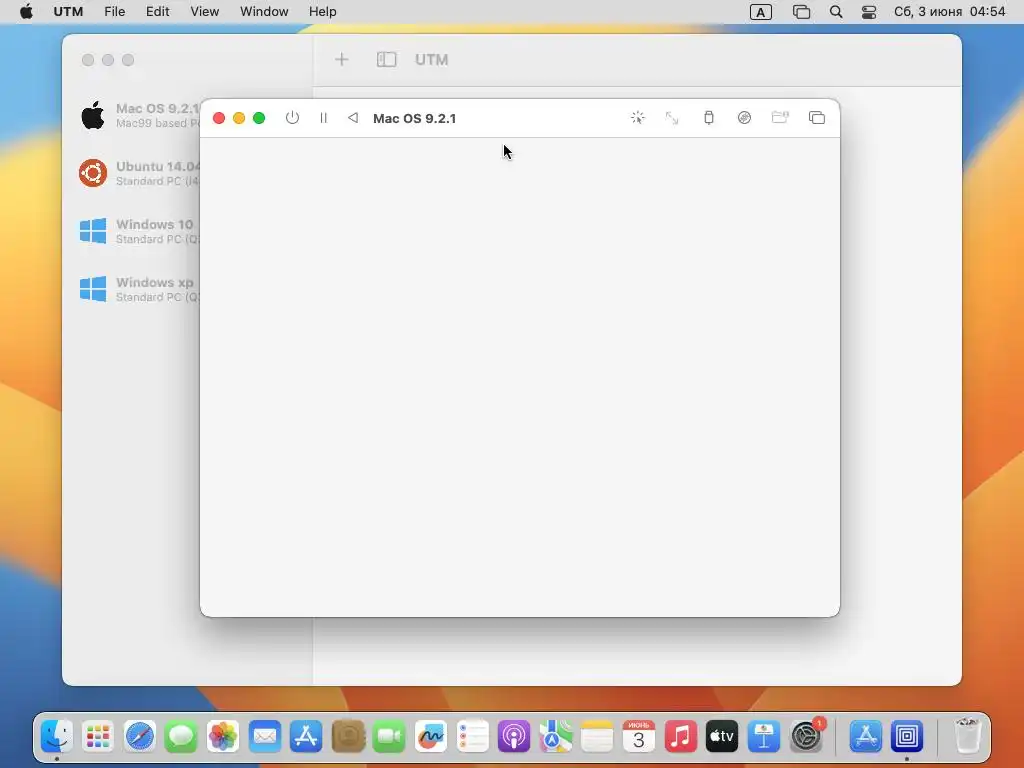Open Stage Manager menu bar icon
This screenshot has width=1024, height=768.
(x=801, y=12)
